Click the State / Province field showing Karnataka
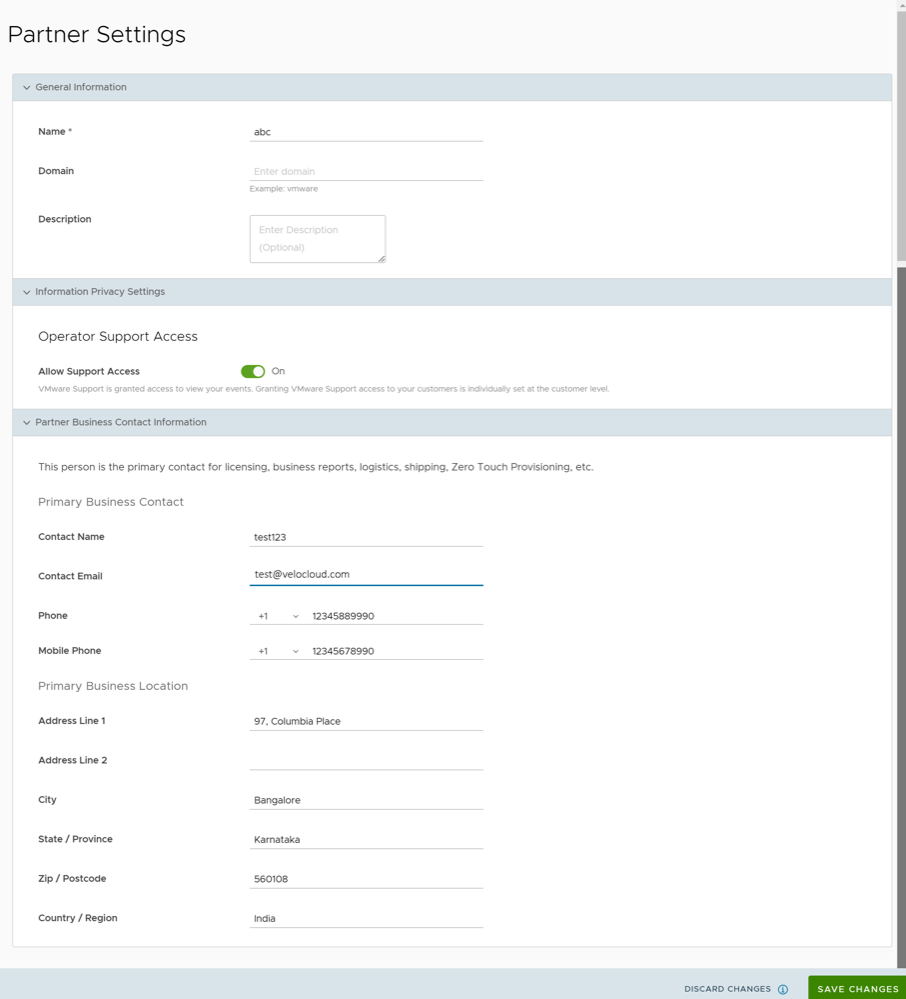906x999 pixels. click(x=366, y=838)
